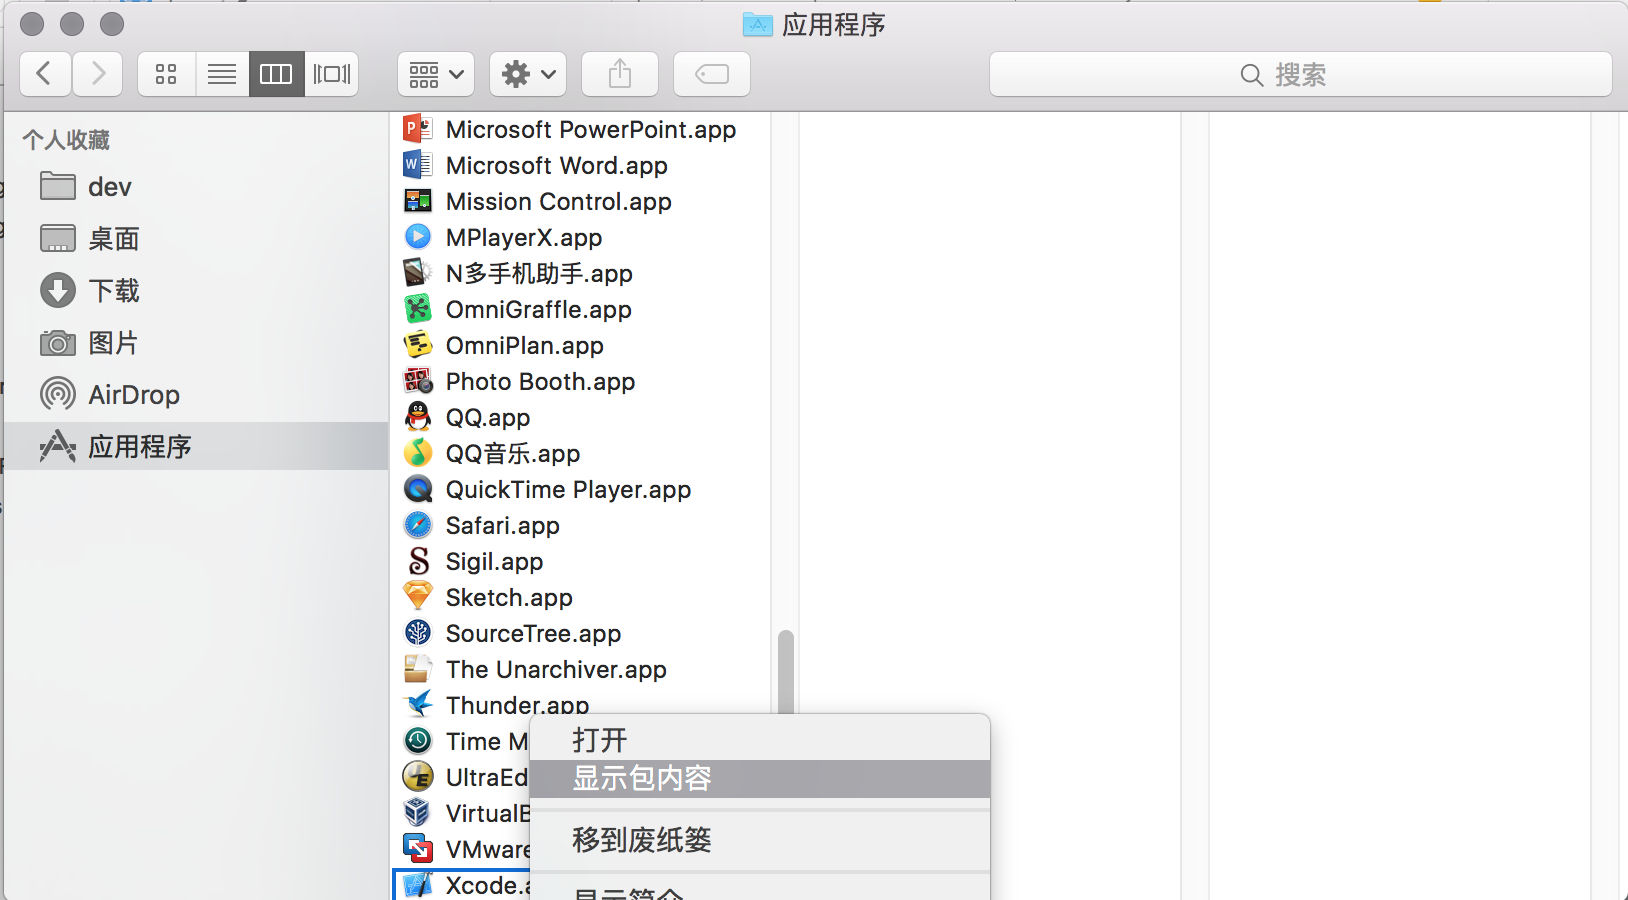Select the Safari.app file name

503,525
